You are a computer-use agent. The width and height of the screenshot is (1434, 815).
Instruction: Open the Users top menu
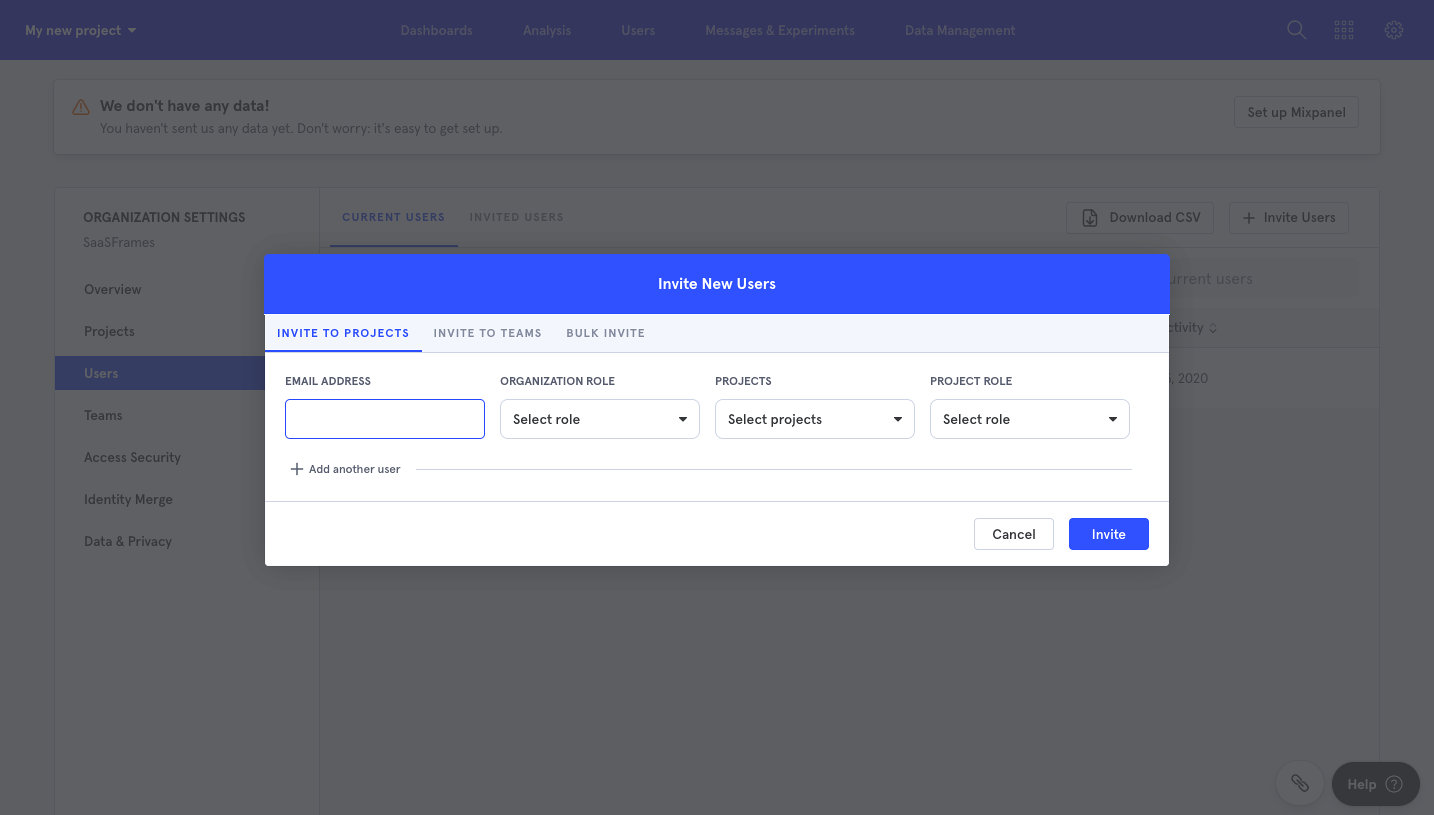[638, 30]
